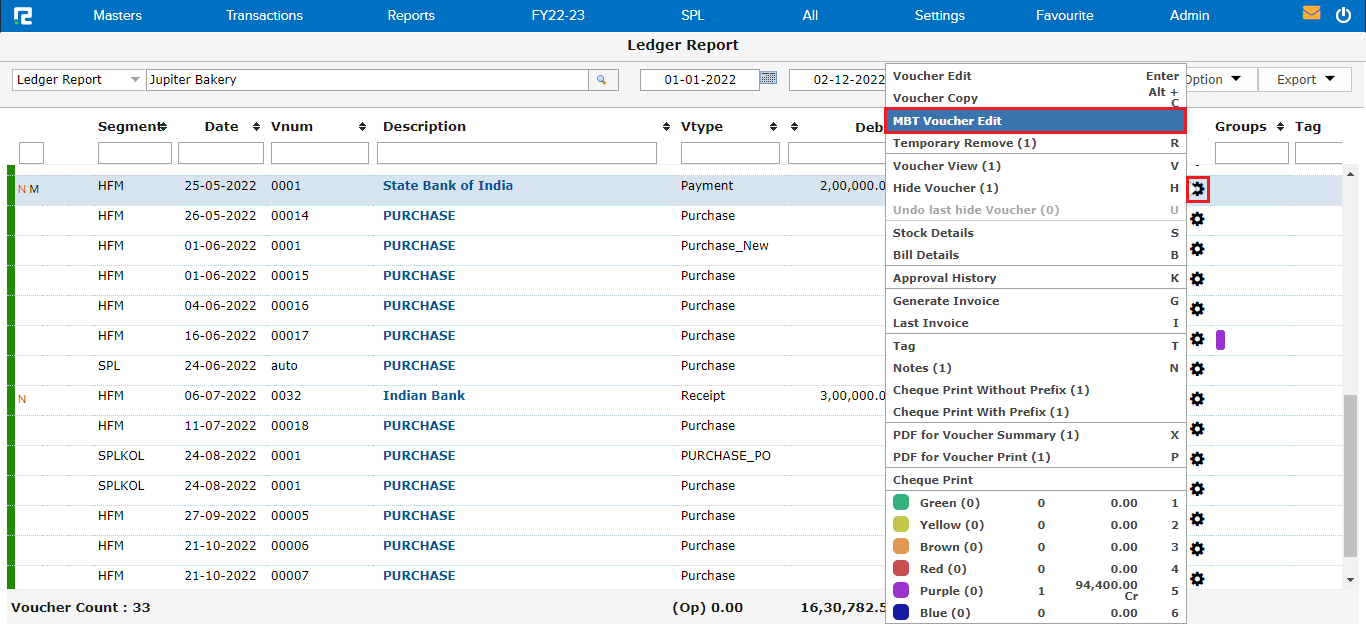The width and height of the screenshot is (1366, 625).
Task: Open gear menu for voucher 00014 row
Action: coord(1197,219)
